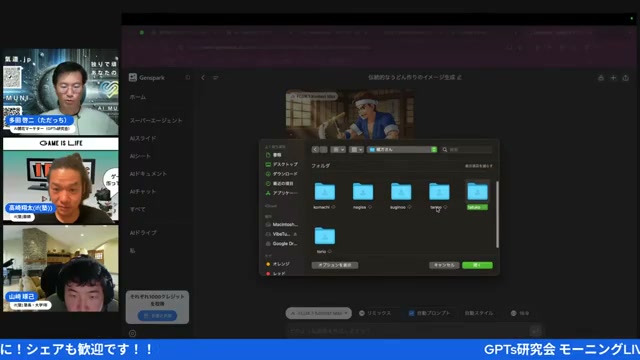The width and height of the screenshot is (640, 360).
Task: Select Macintosh HD location
Action: pyautogui.click(x=282, y=224)
